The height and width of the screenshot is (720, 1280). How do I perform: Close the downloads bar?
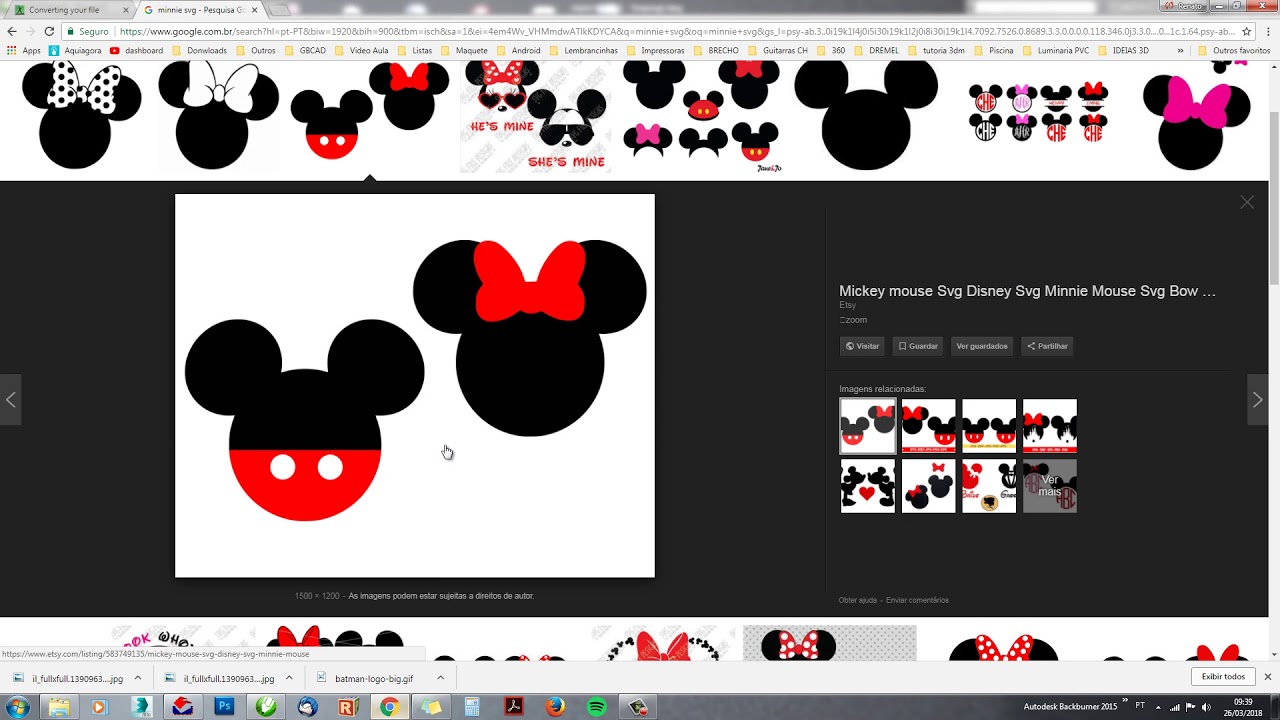(1267, 677)
